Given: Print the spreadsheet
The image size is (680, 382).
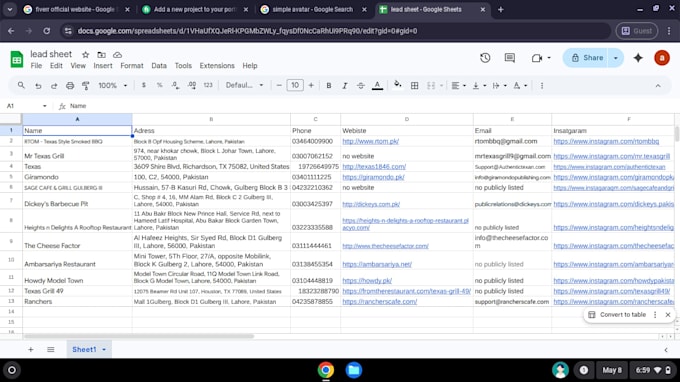Looking at the screenshot, I should click(70, 85).
